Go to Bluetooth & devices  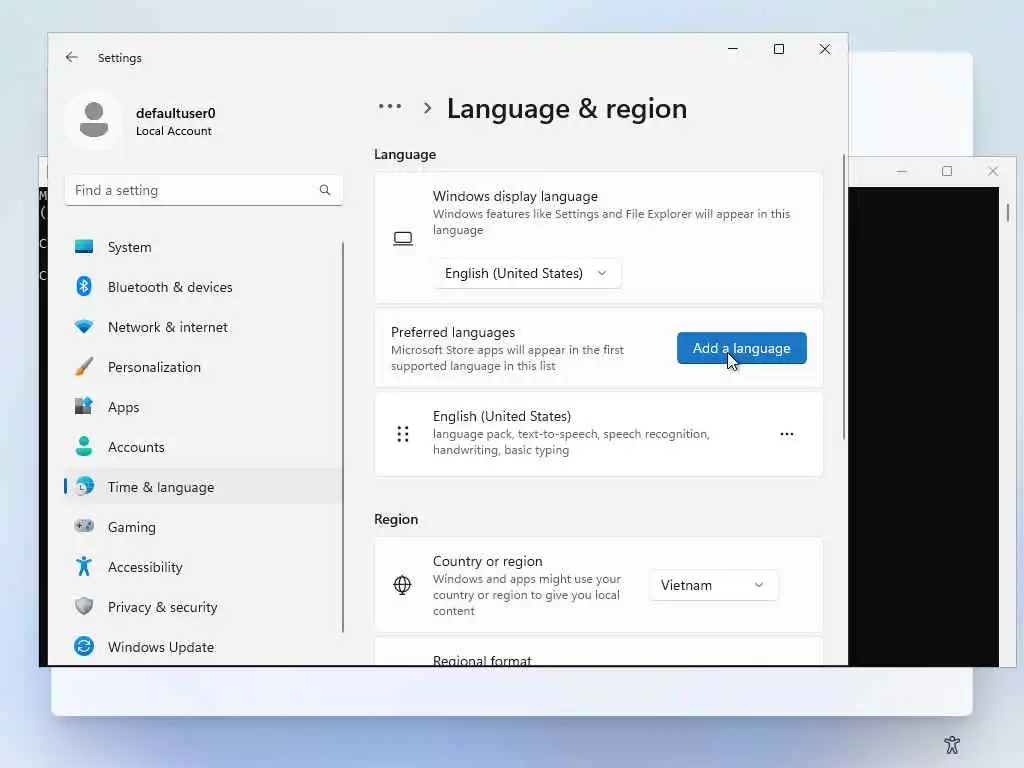(x=203, y=287)
